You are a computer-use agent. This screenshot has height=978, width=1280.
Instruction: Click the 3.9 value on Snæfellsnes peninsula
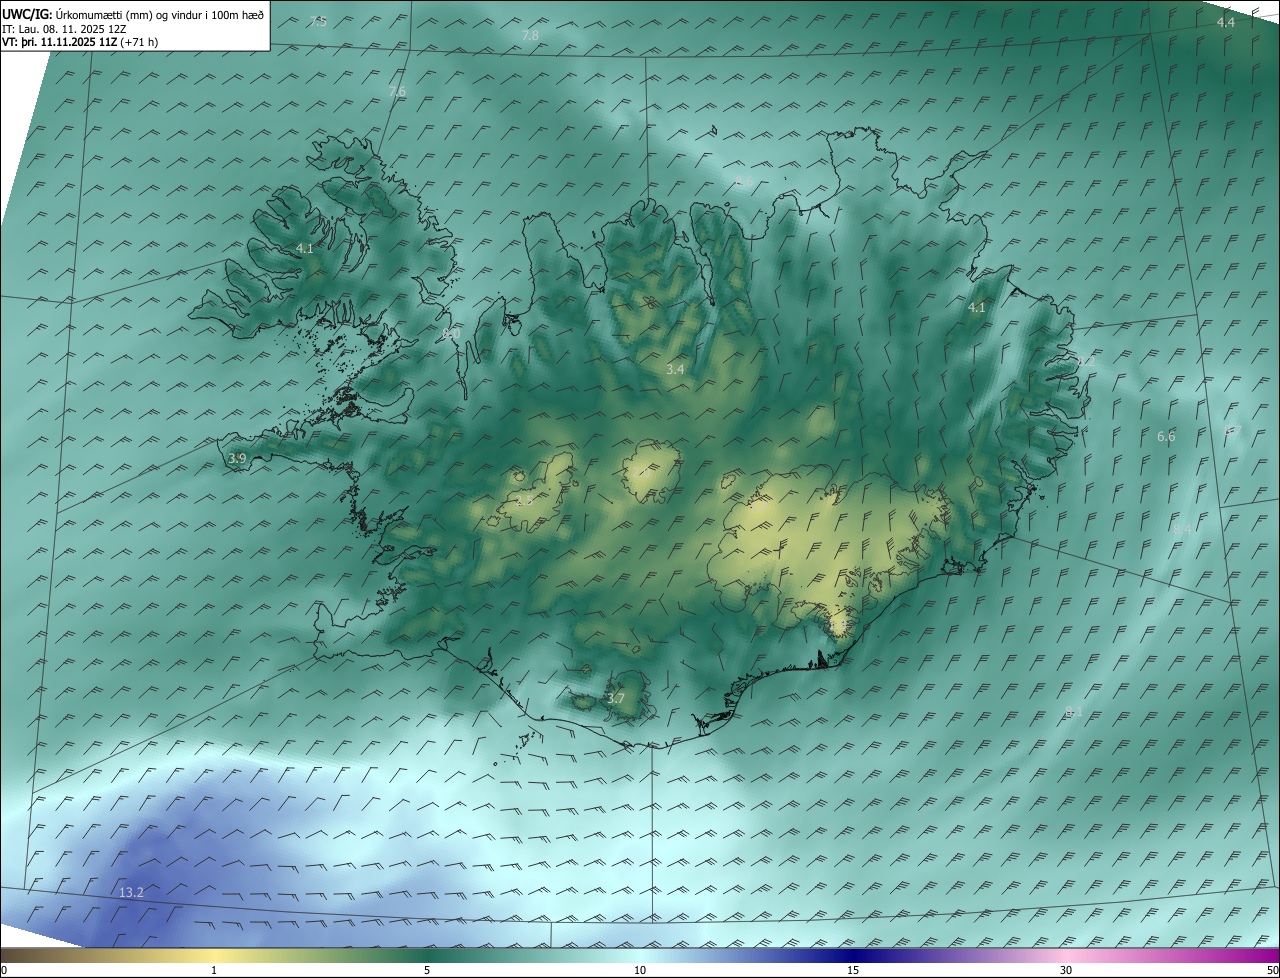[x=237, y=458]
